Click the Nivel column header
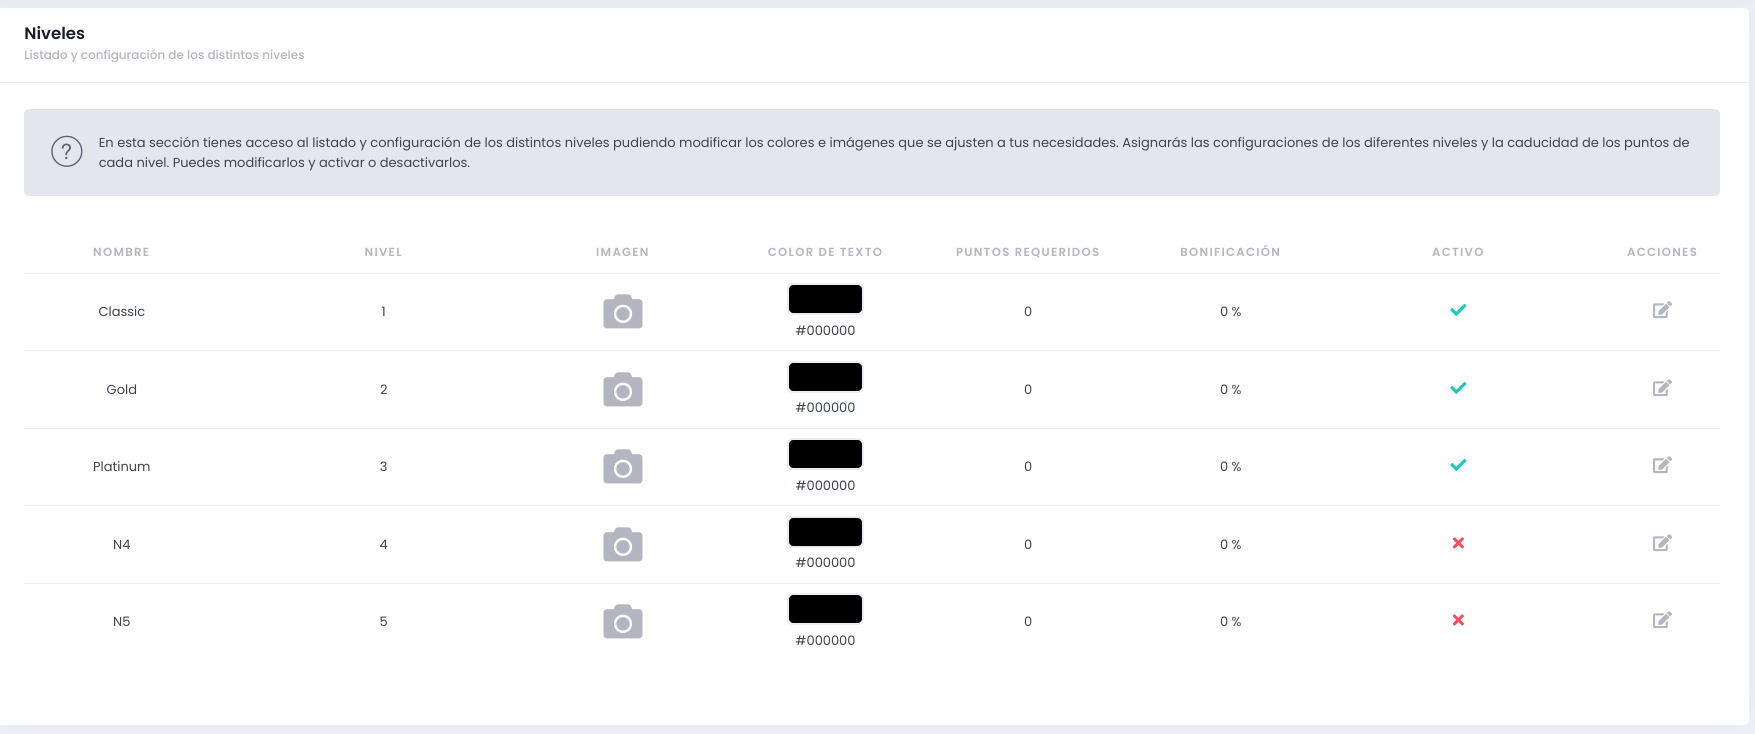Screen dimensions: 1755x734 383,252
